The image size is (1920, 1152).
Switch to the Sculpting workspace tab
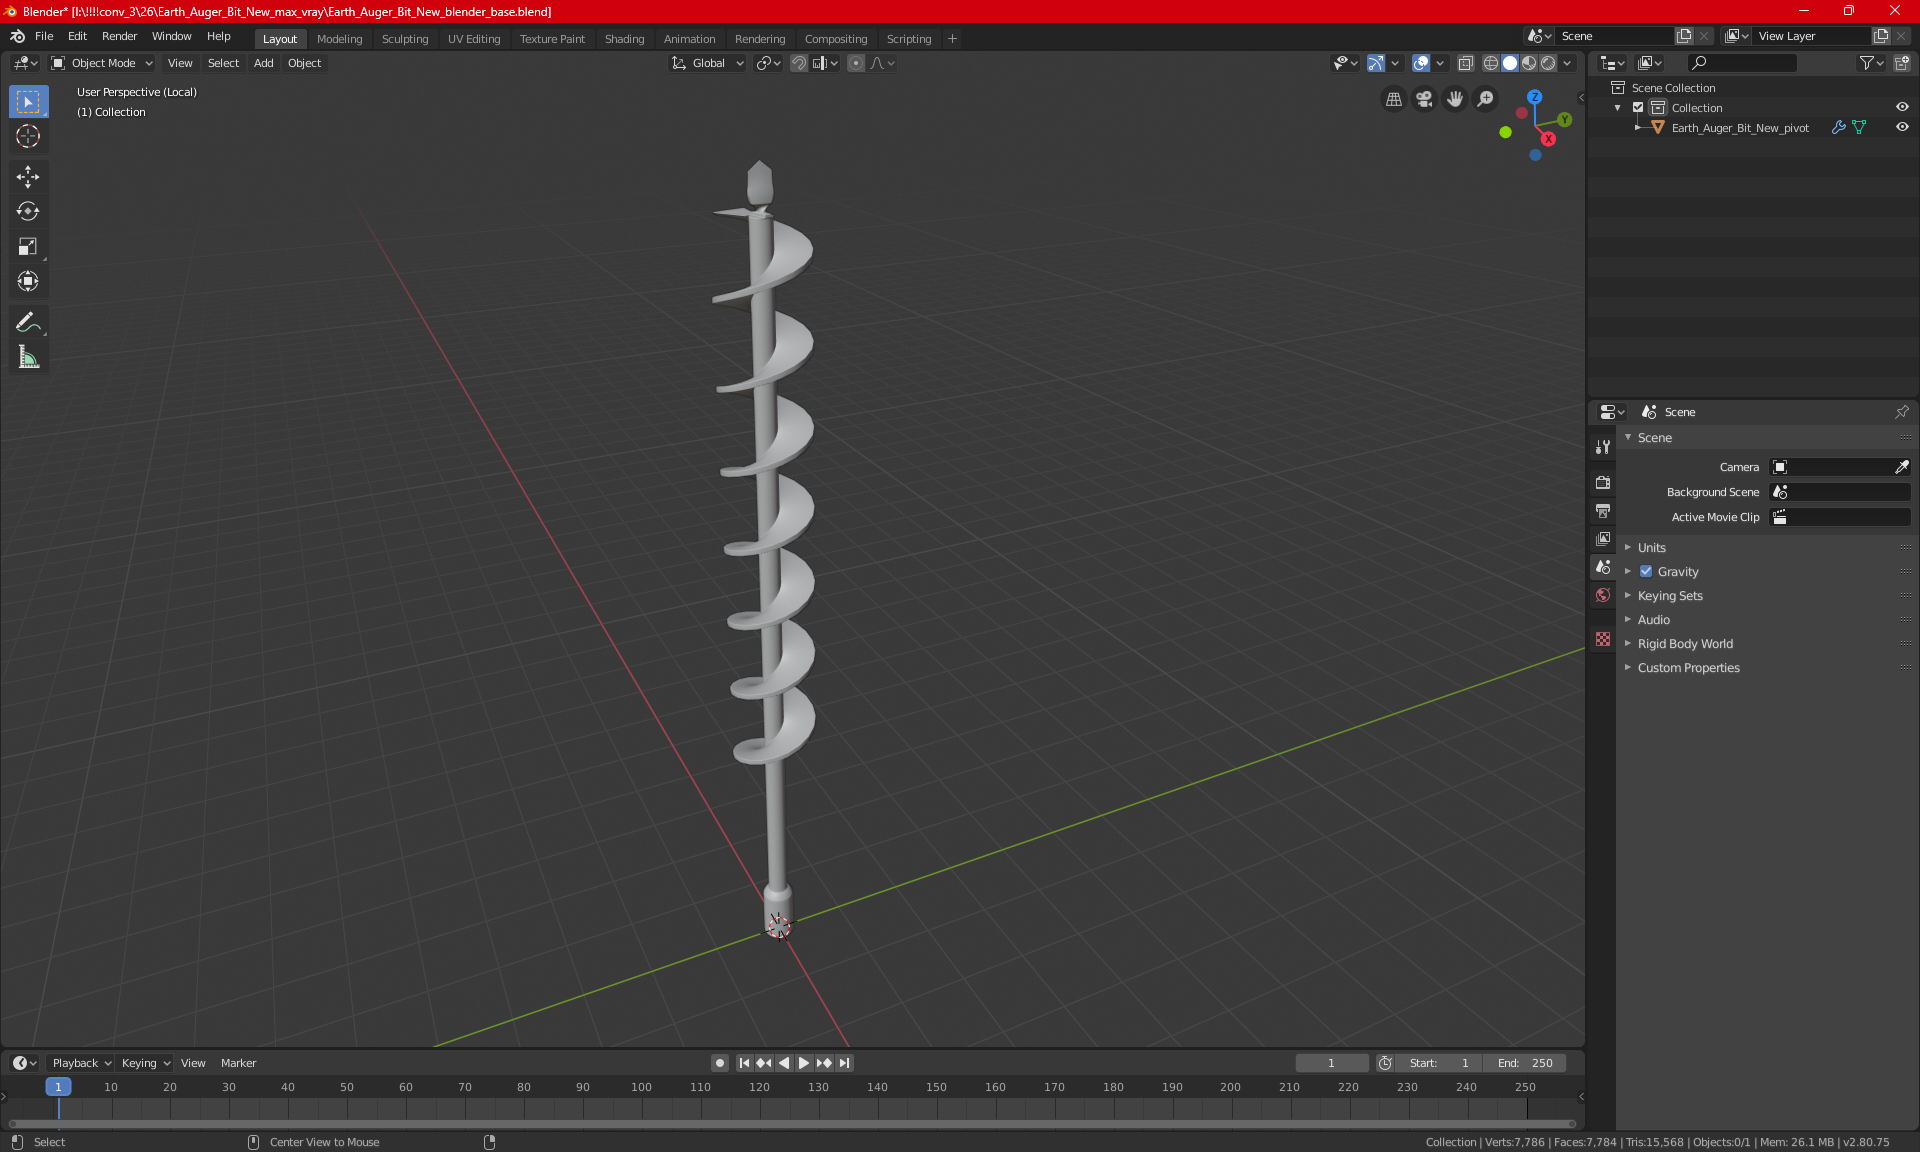click(405, 39)
